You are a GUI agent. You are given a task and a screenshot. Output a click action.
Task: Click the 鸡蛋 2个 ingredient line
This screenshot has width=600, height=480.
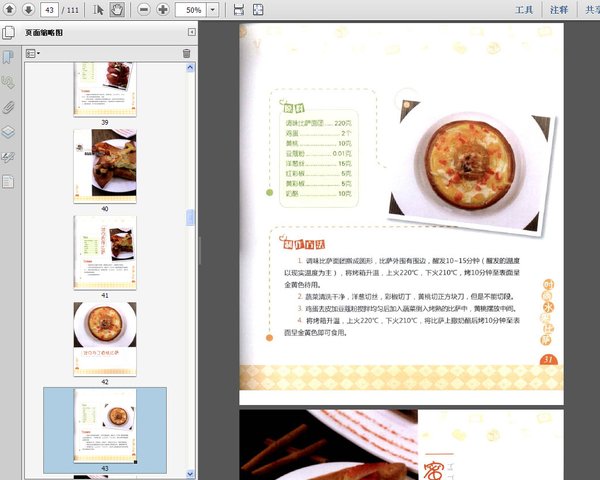[318, 133]
